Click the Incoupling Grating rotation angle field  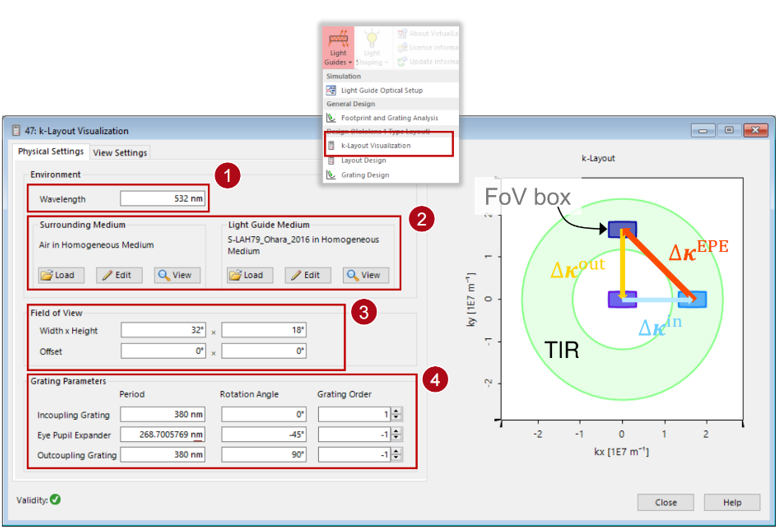pos(264,414)
